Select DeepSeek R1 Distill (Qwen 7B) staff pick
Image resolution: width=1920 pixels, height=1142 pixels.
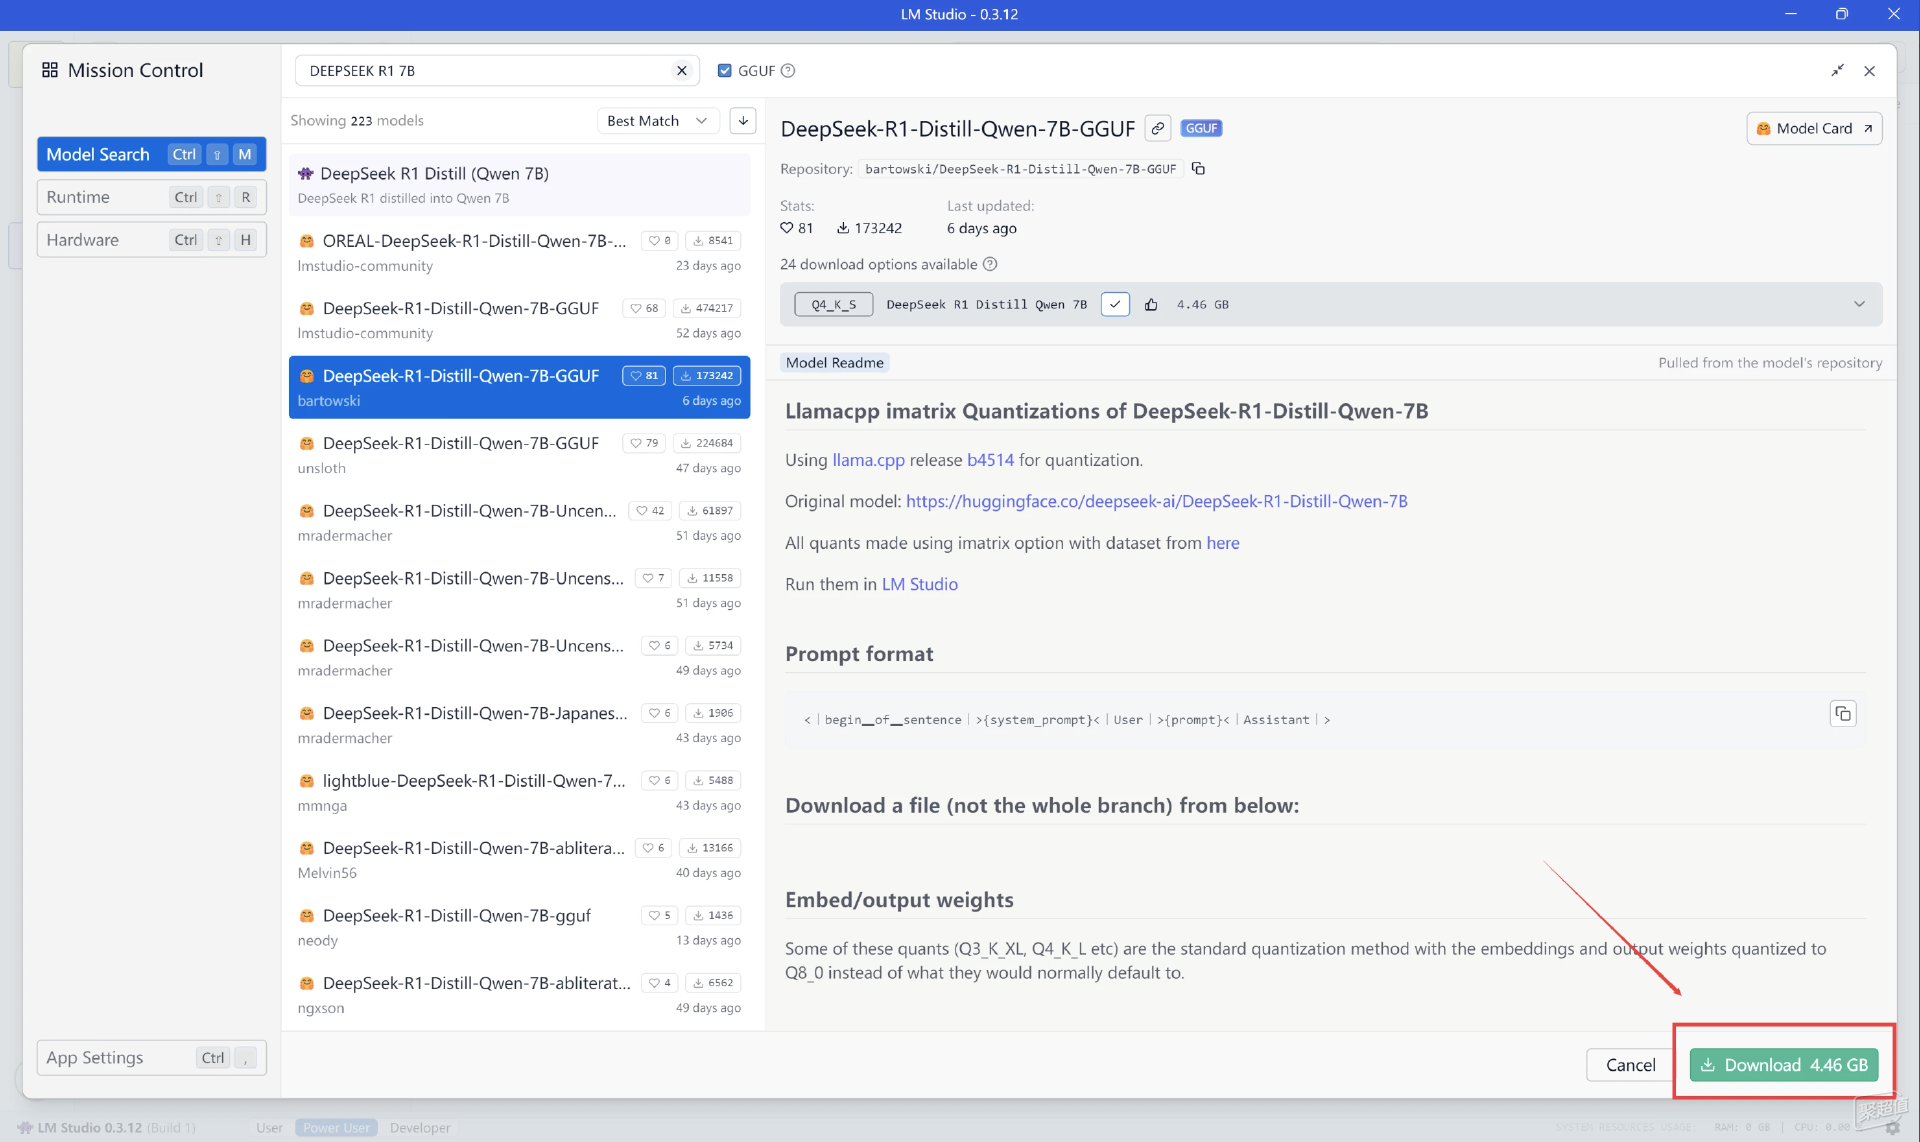click(x=519, y=185)
